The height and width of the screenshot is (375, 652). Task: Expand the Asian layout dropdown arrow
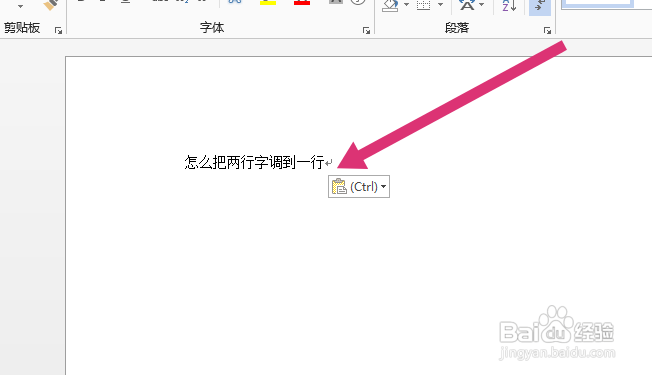click(x=482, y=5)
